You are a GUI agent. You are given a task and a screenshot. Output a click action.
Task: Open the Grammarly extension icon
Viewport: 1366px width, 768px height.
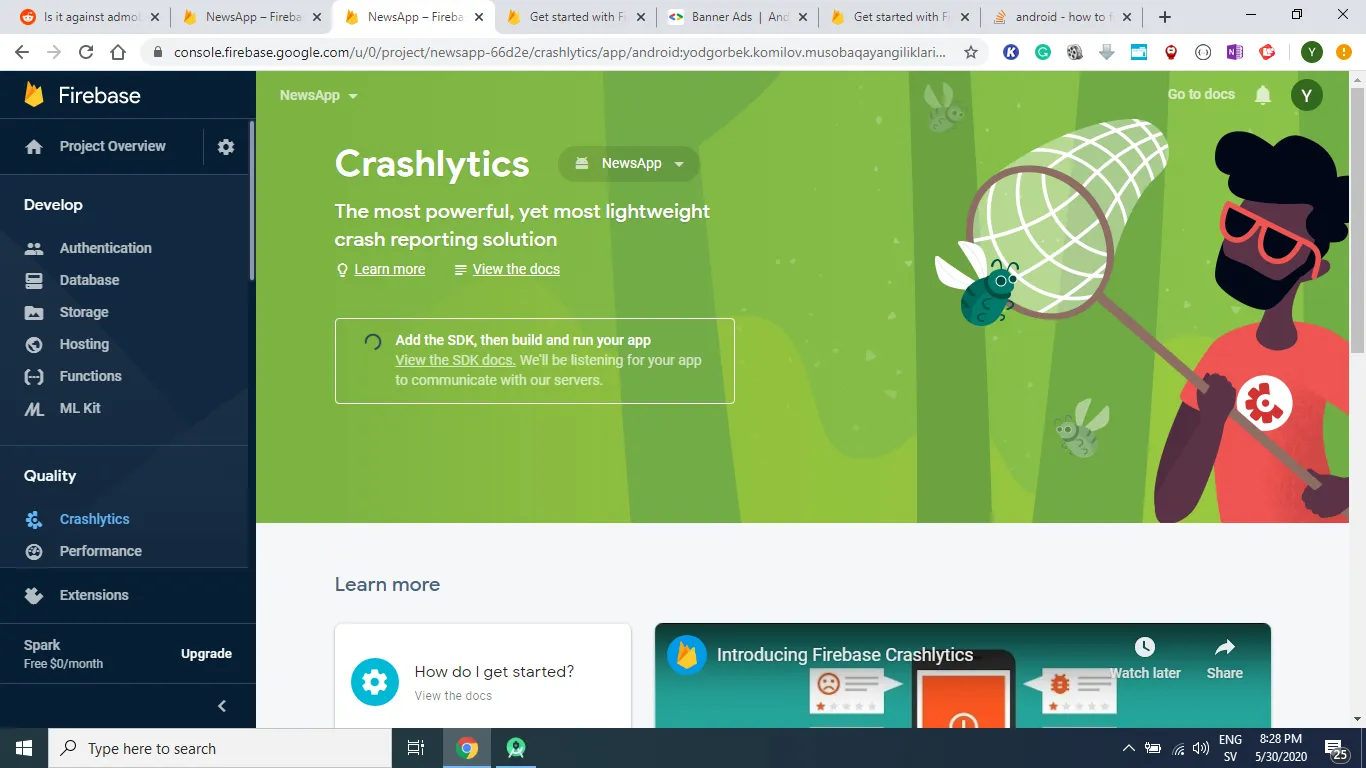pos(1043,53)
